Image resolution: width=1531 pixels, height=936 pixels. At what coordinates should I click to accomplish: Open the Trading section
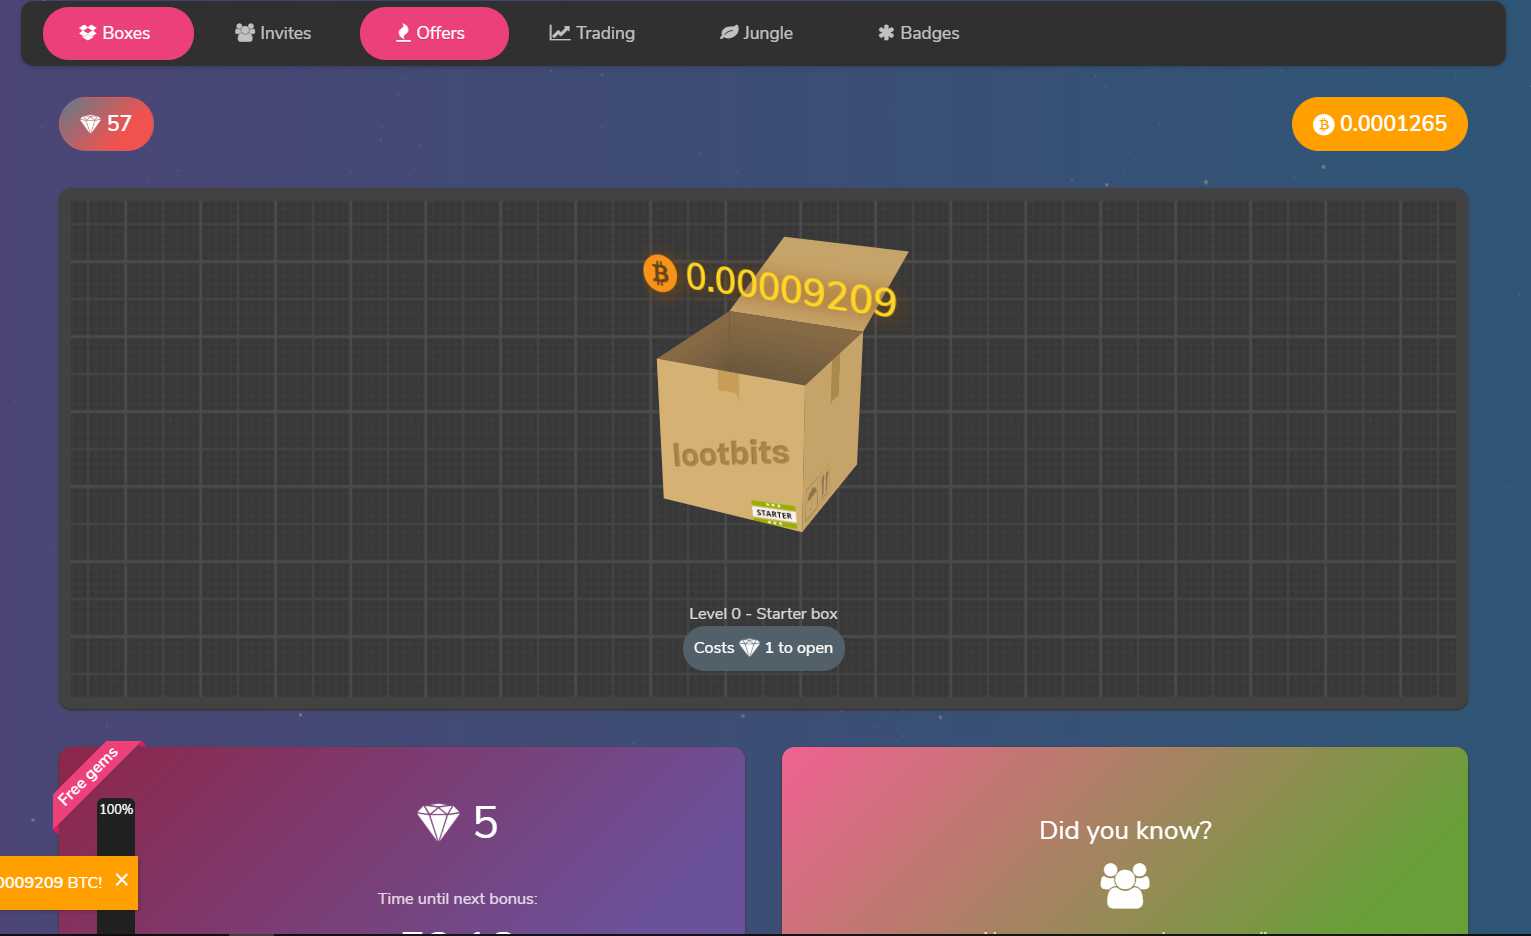(592, 33)
